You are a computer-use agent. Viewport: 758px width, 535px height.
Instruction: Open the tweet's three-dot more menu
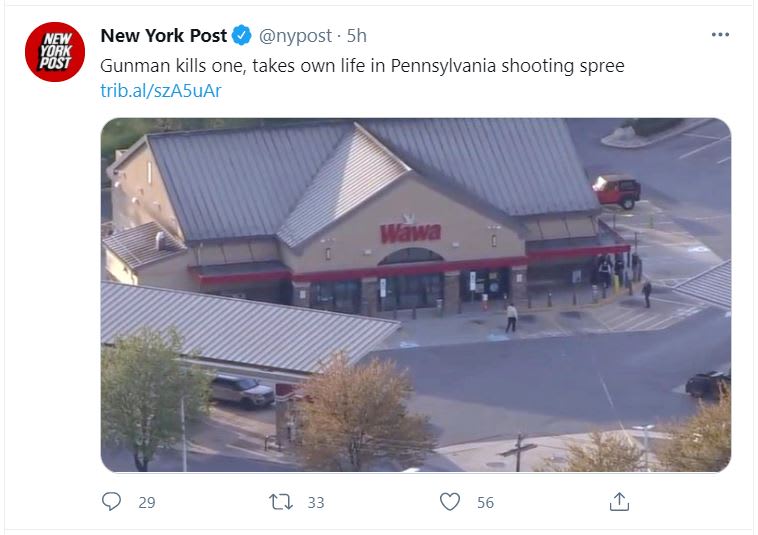[x=720, y=34]
